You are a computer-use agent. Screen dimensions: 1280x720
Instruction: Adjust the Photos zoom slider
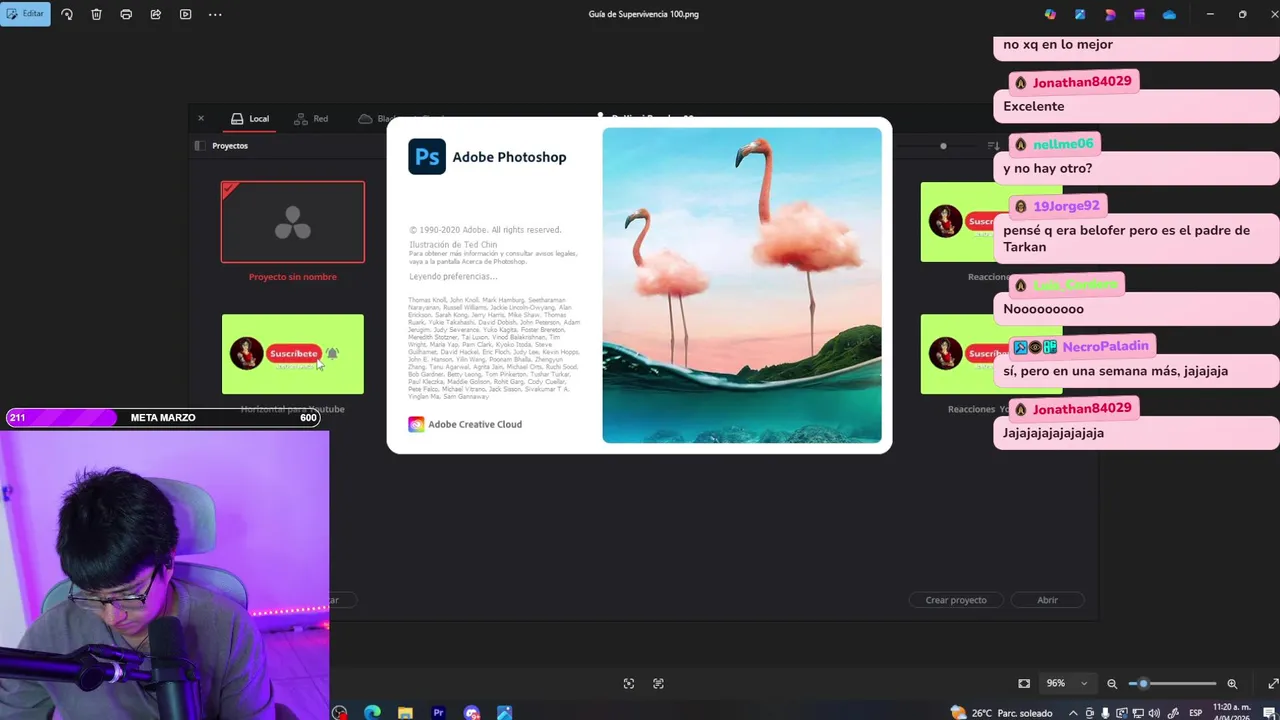pyautogui.click(x=1172, y=684)
